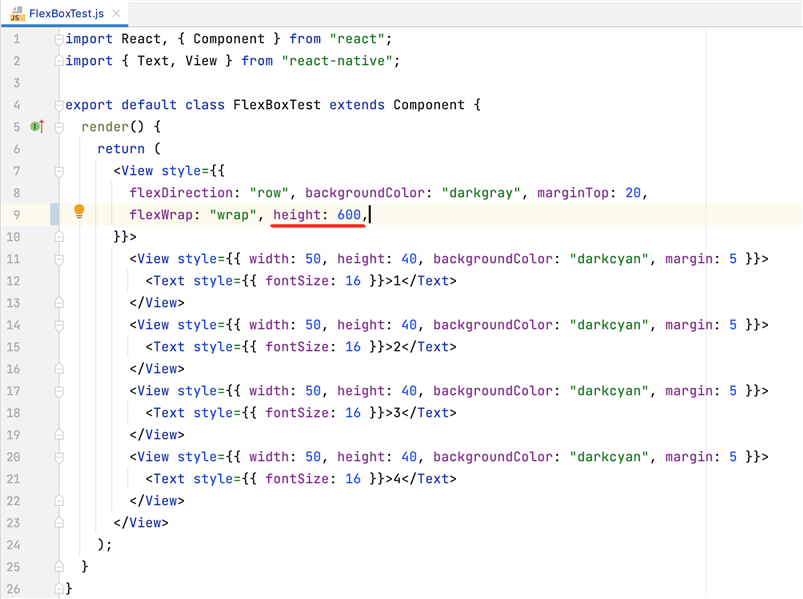The height and width of the screenshot is (599, 803).
Task: Collapse the import block at line 1
Action: 60,39
